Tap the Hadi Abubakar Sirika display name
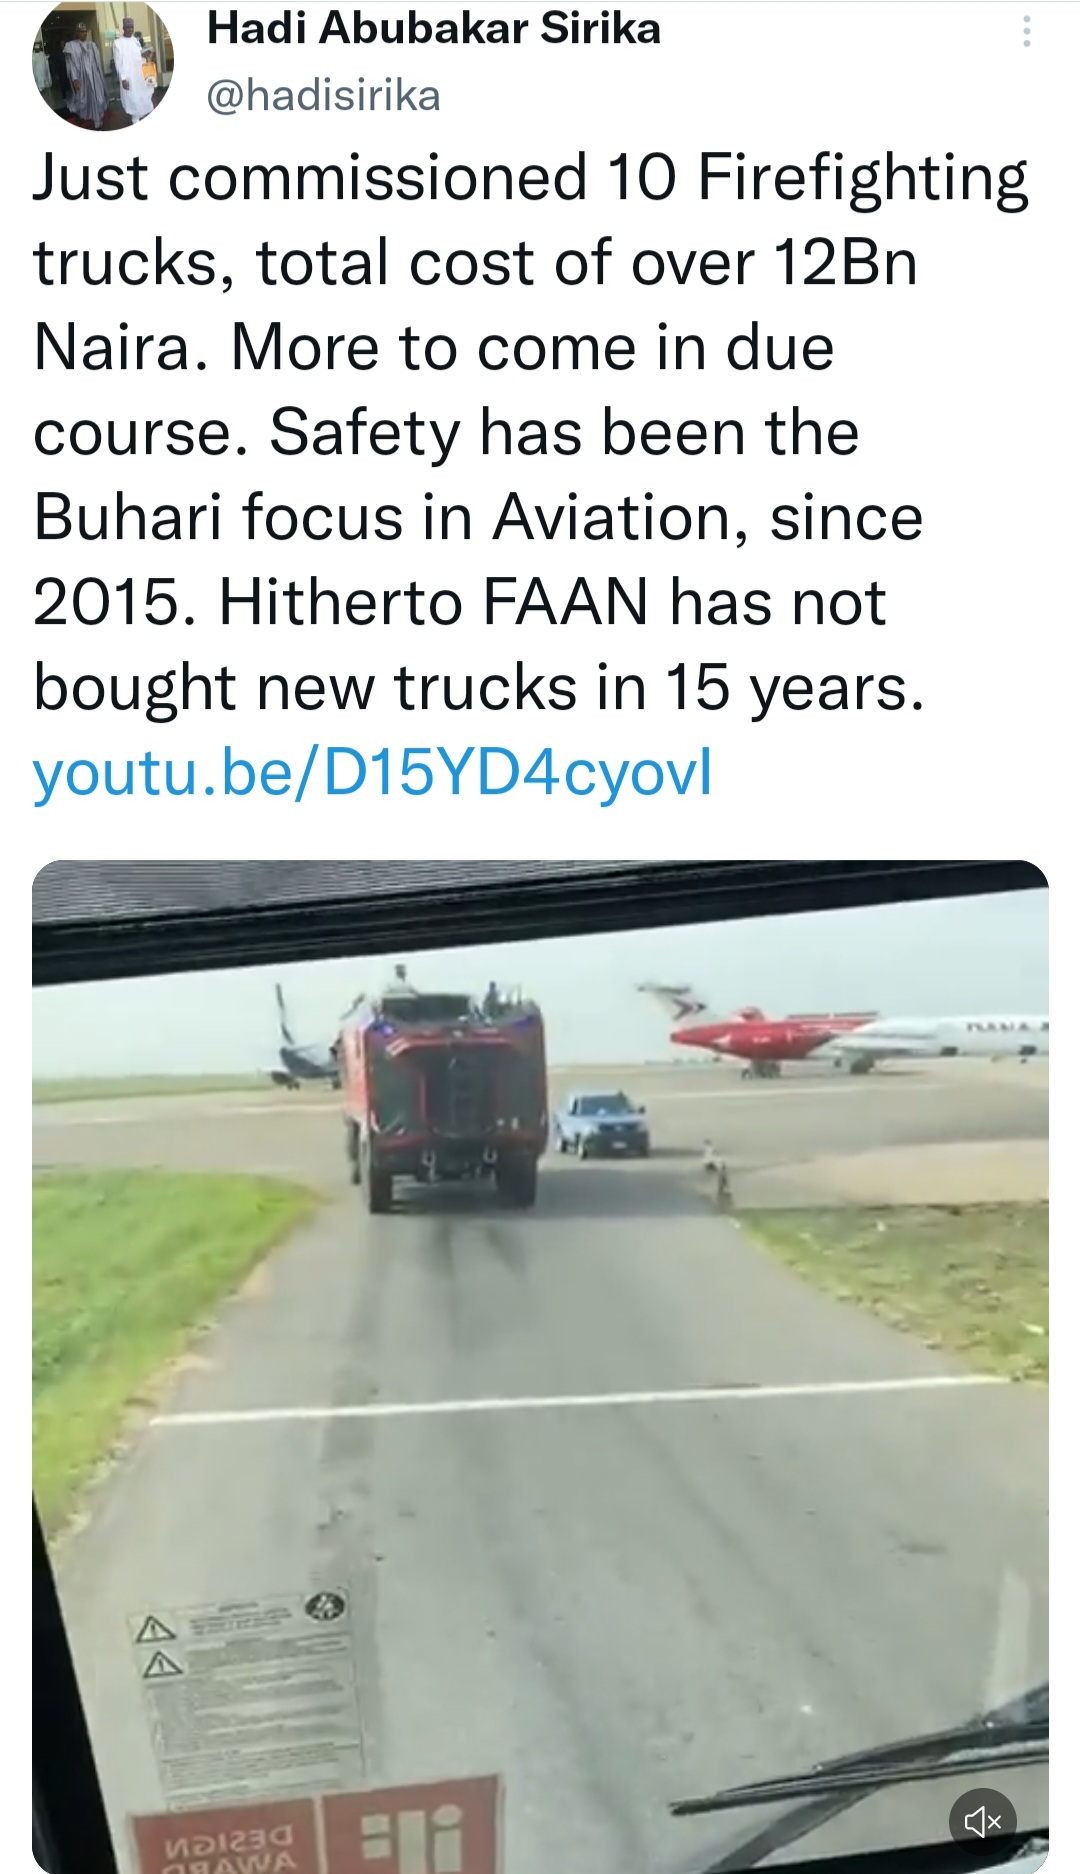Viewport: 1080px width, 1874px height. [434, 28]
